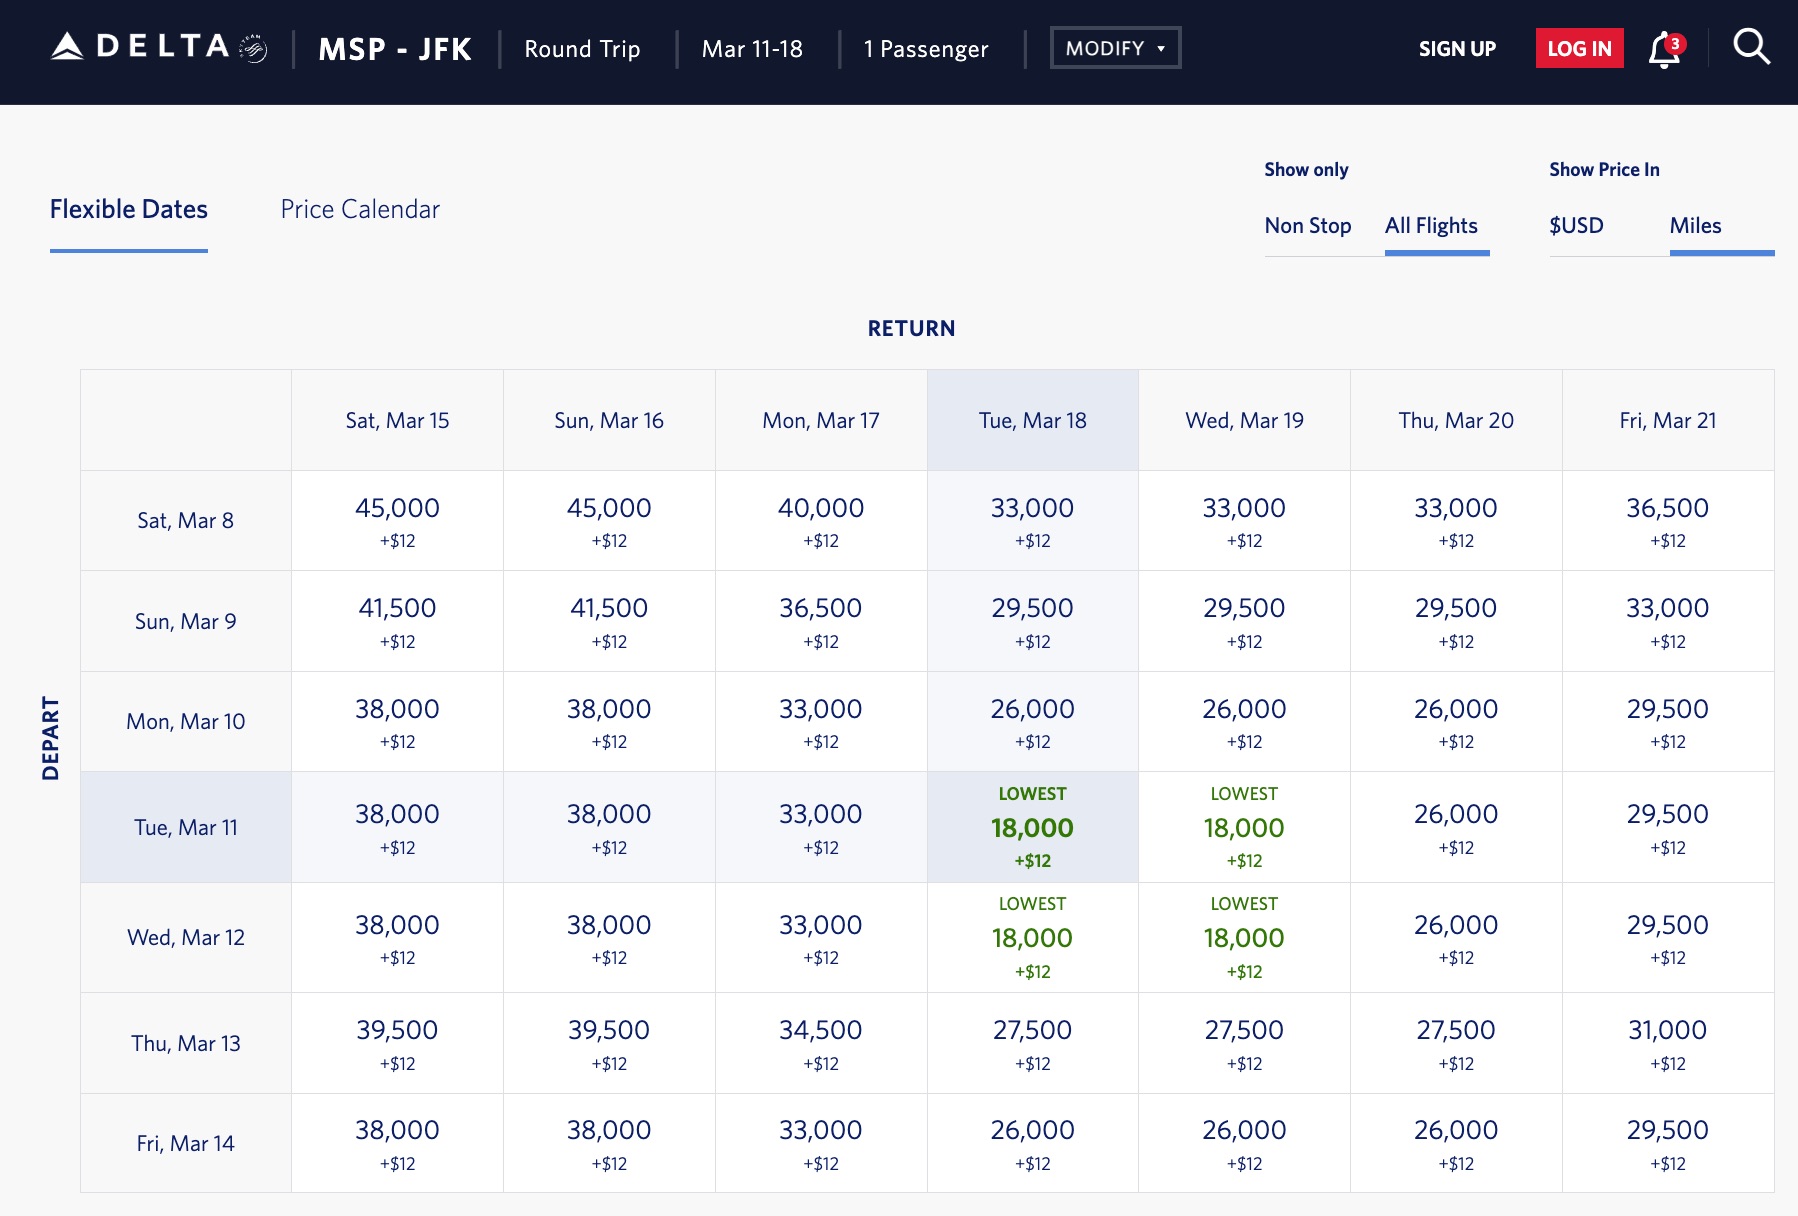This screenshot has height=1216, width=1798.
Task: Open the 1 Passenger selector
Action: [925, 48]
